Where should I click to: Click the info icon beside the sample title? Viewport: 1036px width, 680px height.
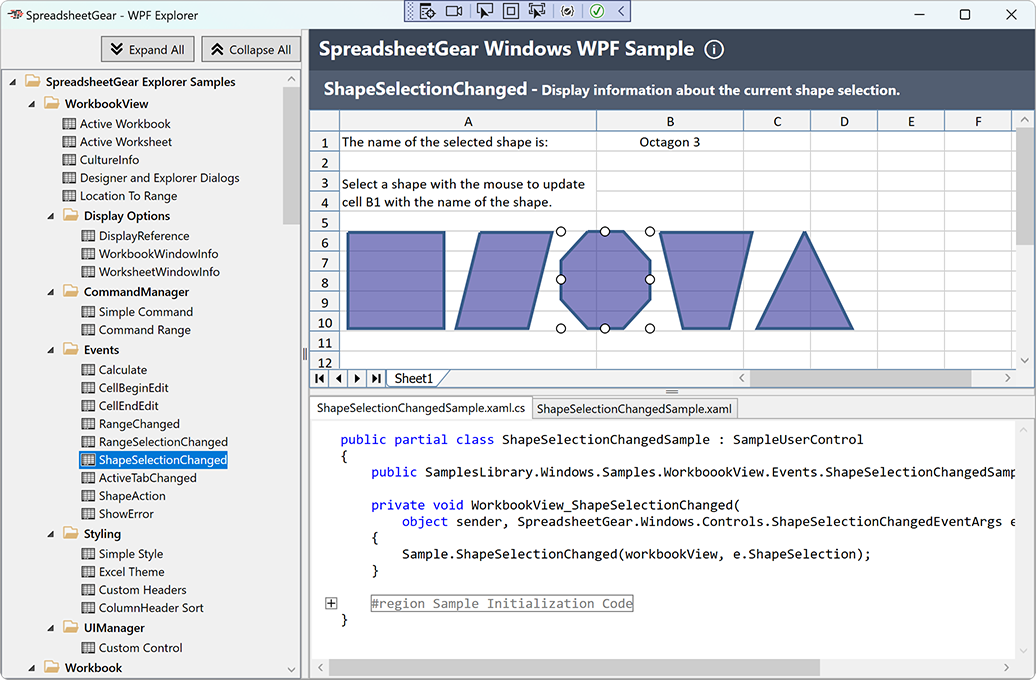tap(714, 50)
